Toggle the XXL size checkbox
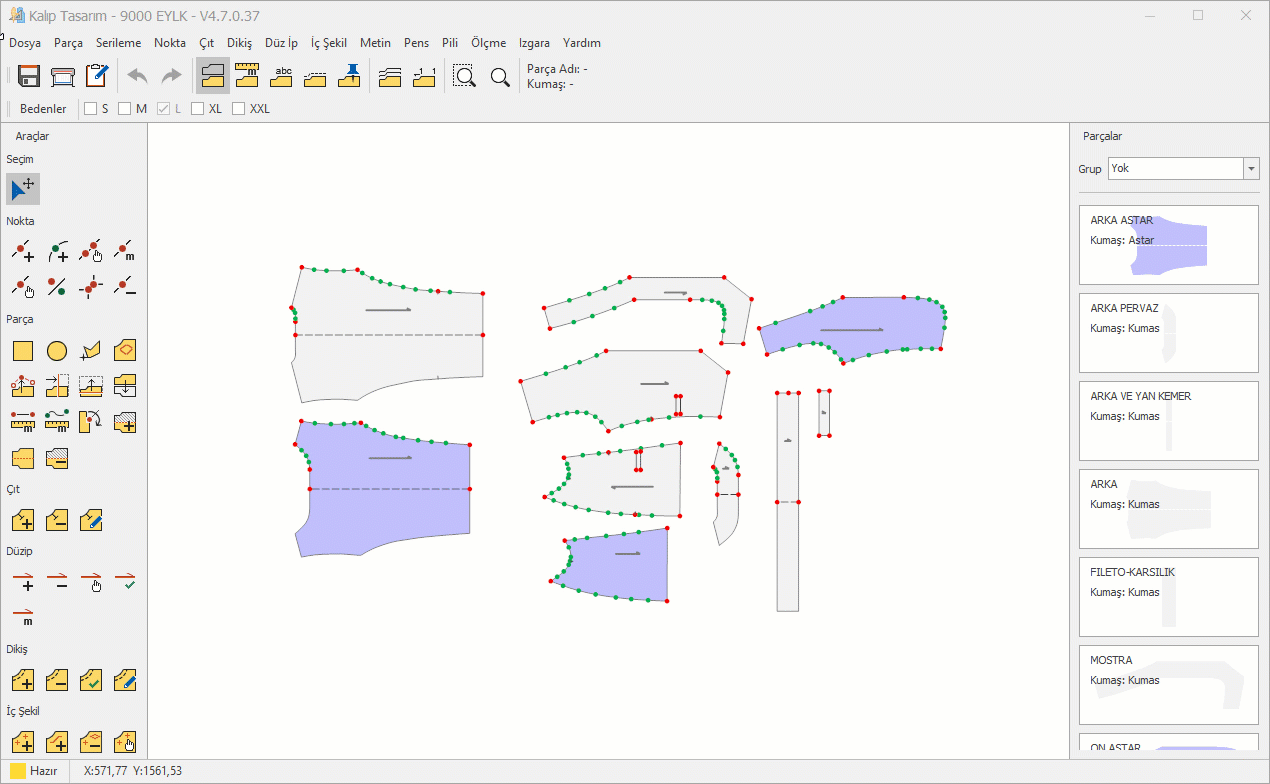This screenshot has height=784, width=1270. pyautogui.click(x=239, y=109)
